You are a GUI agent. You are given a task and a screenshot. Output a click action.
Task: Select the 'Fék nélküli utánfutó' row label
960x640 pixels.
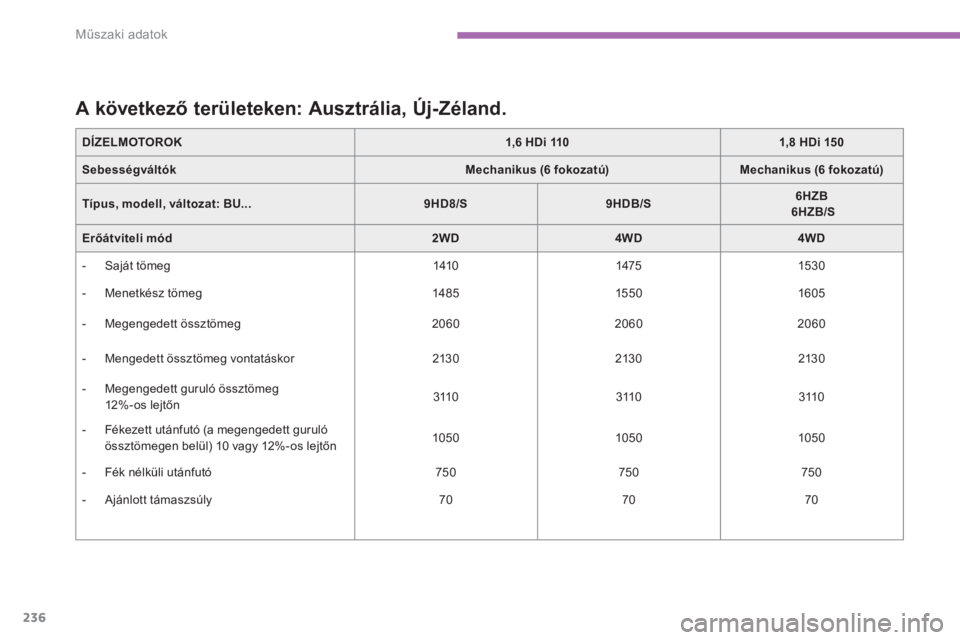(x=158, y=472)
